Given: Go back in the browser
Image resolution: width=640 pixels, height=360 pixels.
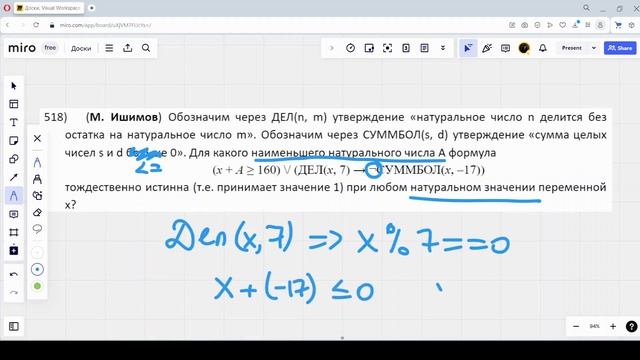Looking at the screenshot, I should [7, 25].
